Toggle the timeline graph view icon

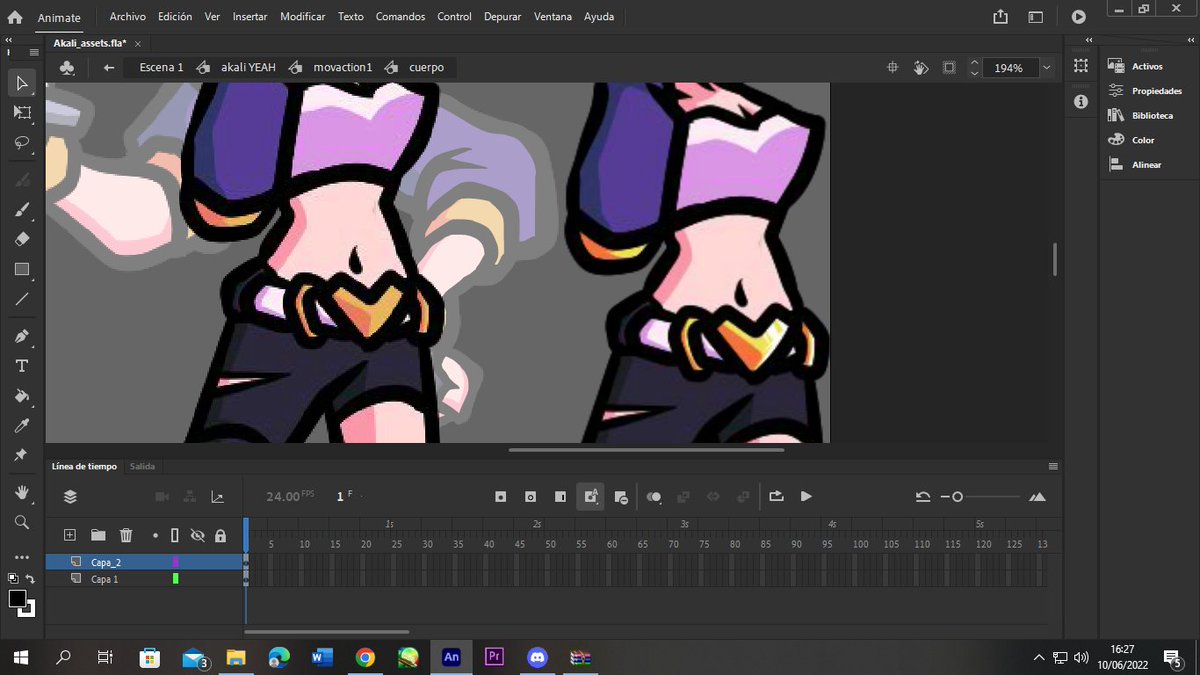pyautogui.click(x=217, y=497)
